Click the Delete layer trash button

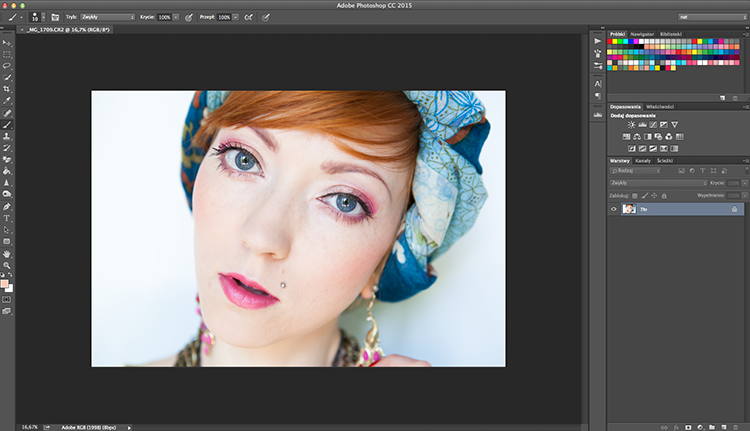coord(736,427)
